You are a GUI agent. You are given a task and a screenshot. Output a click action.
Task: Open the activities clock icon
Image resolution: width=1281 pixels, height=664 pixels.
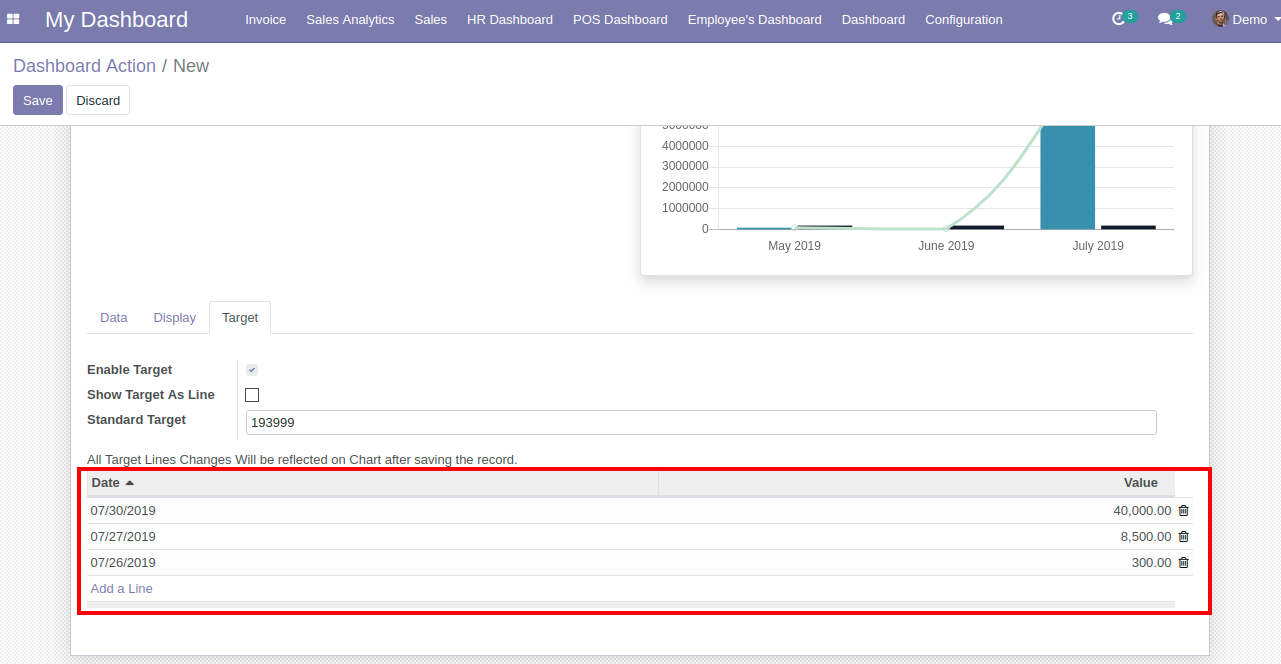1119,19
